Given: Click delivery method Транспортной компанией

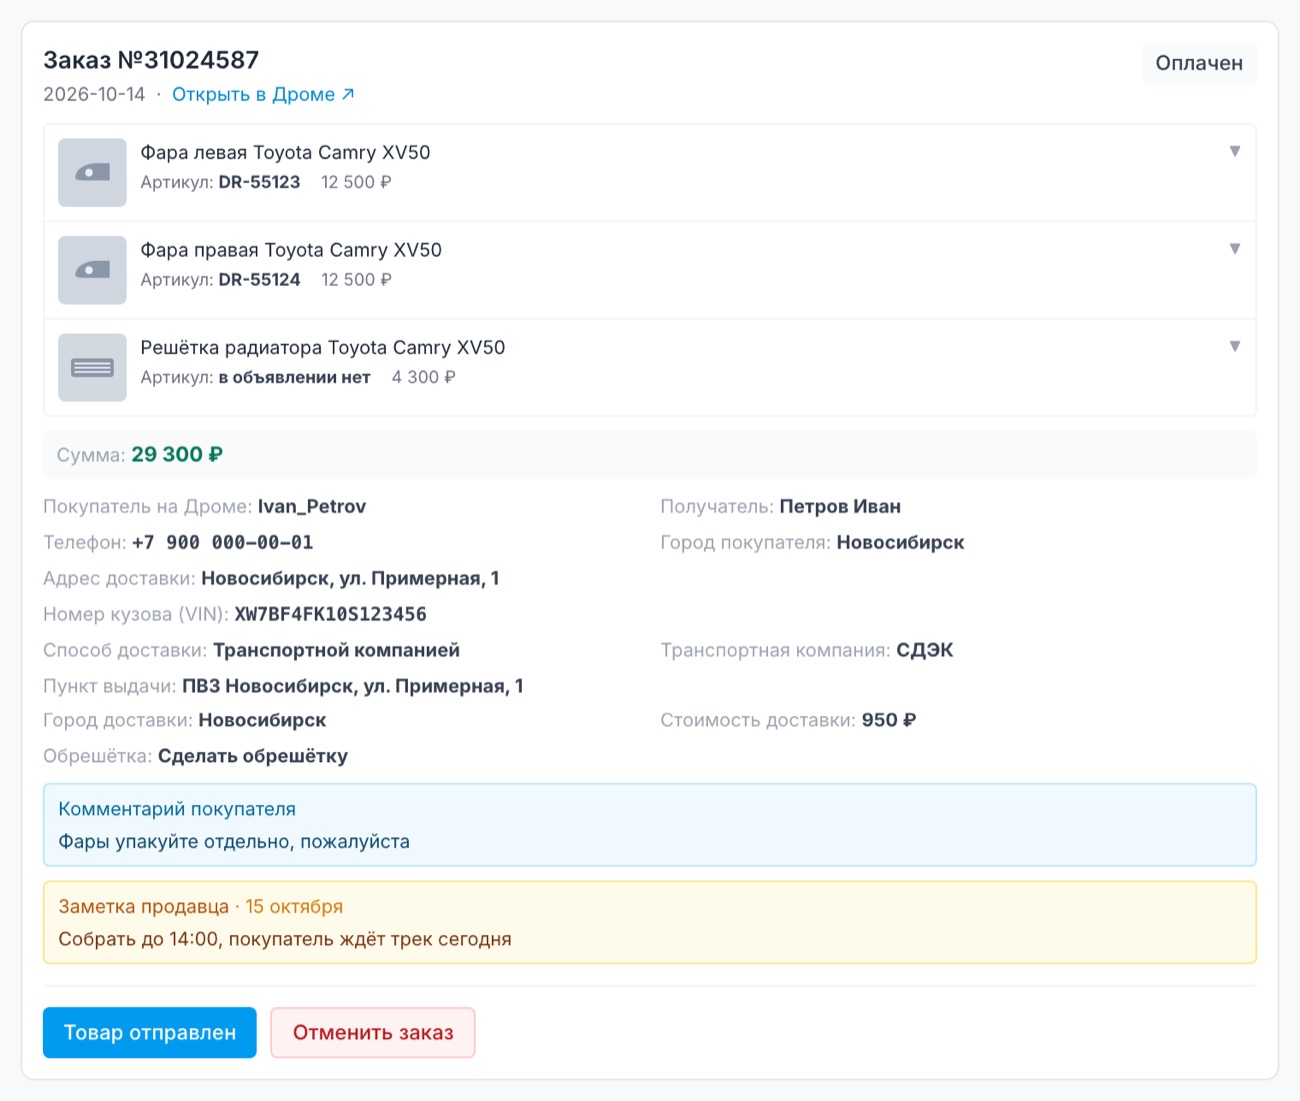Looking at the screenshot, I should tap(336, 651).
